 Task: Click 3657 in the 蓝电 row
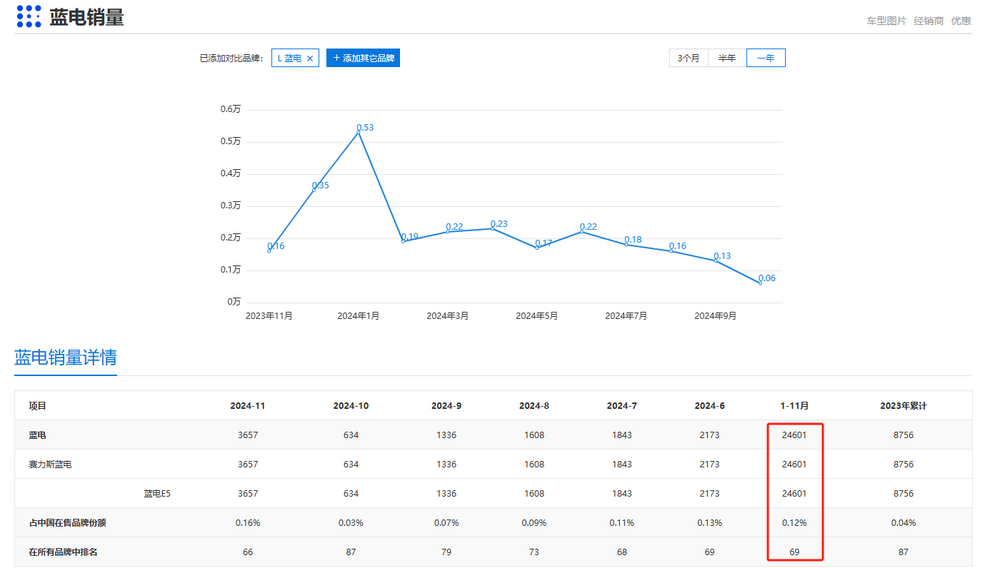248,435
